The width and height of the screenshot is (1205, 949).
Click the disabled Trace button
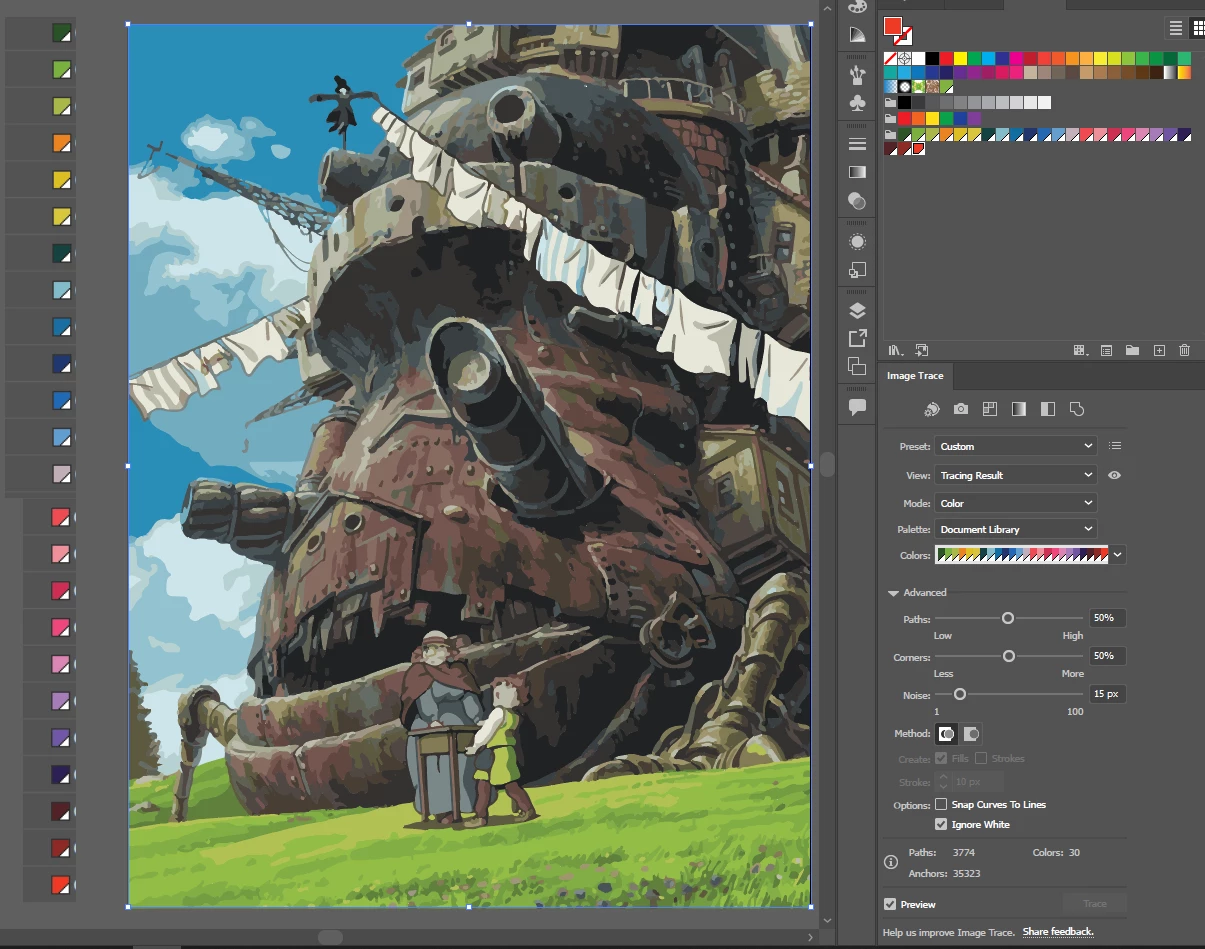[1095, 903]
